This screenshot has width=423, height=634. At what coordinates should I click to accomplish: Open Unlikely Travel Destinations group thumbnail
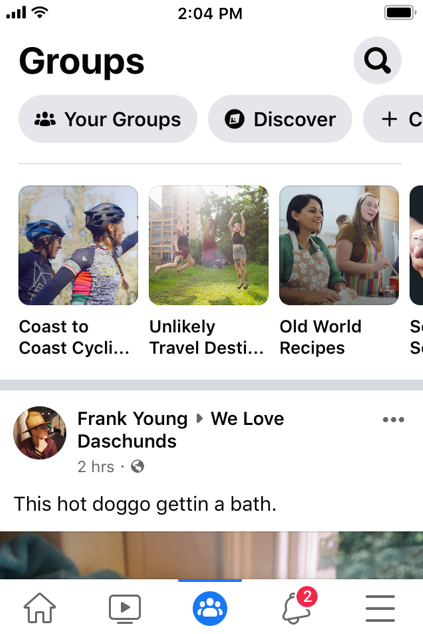(x=208, y=245)
